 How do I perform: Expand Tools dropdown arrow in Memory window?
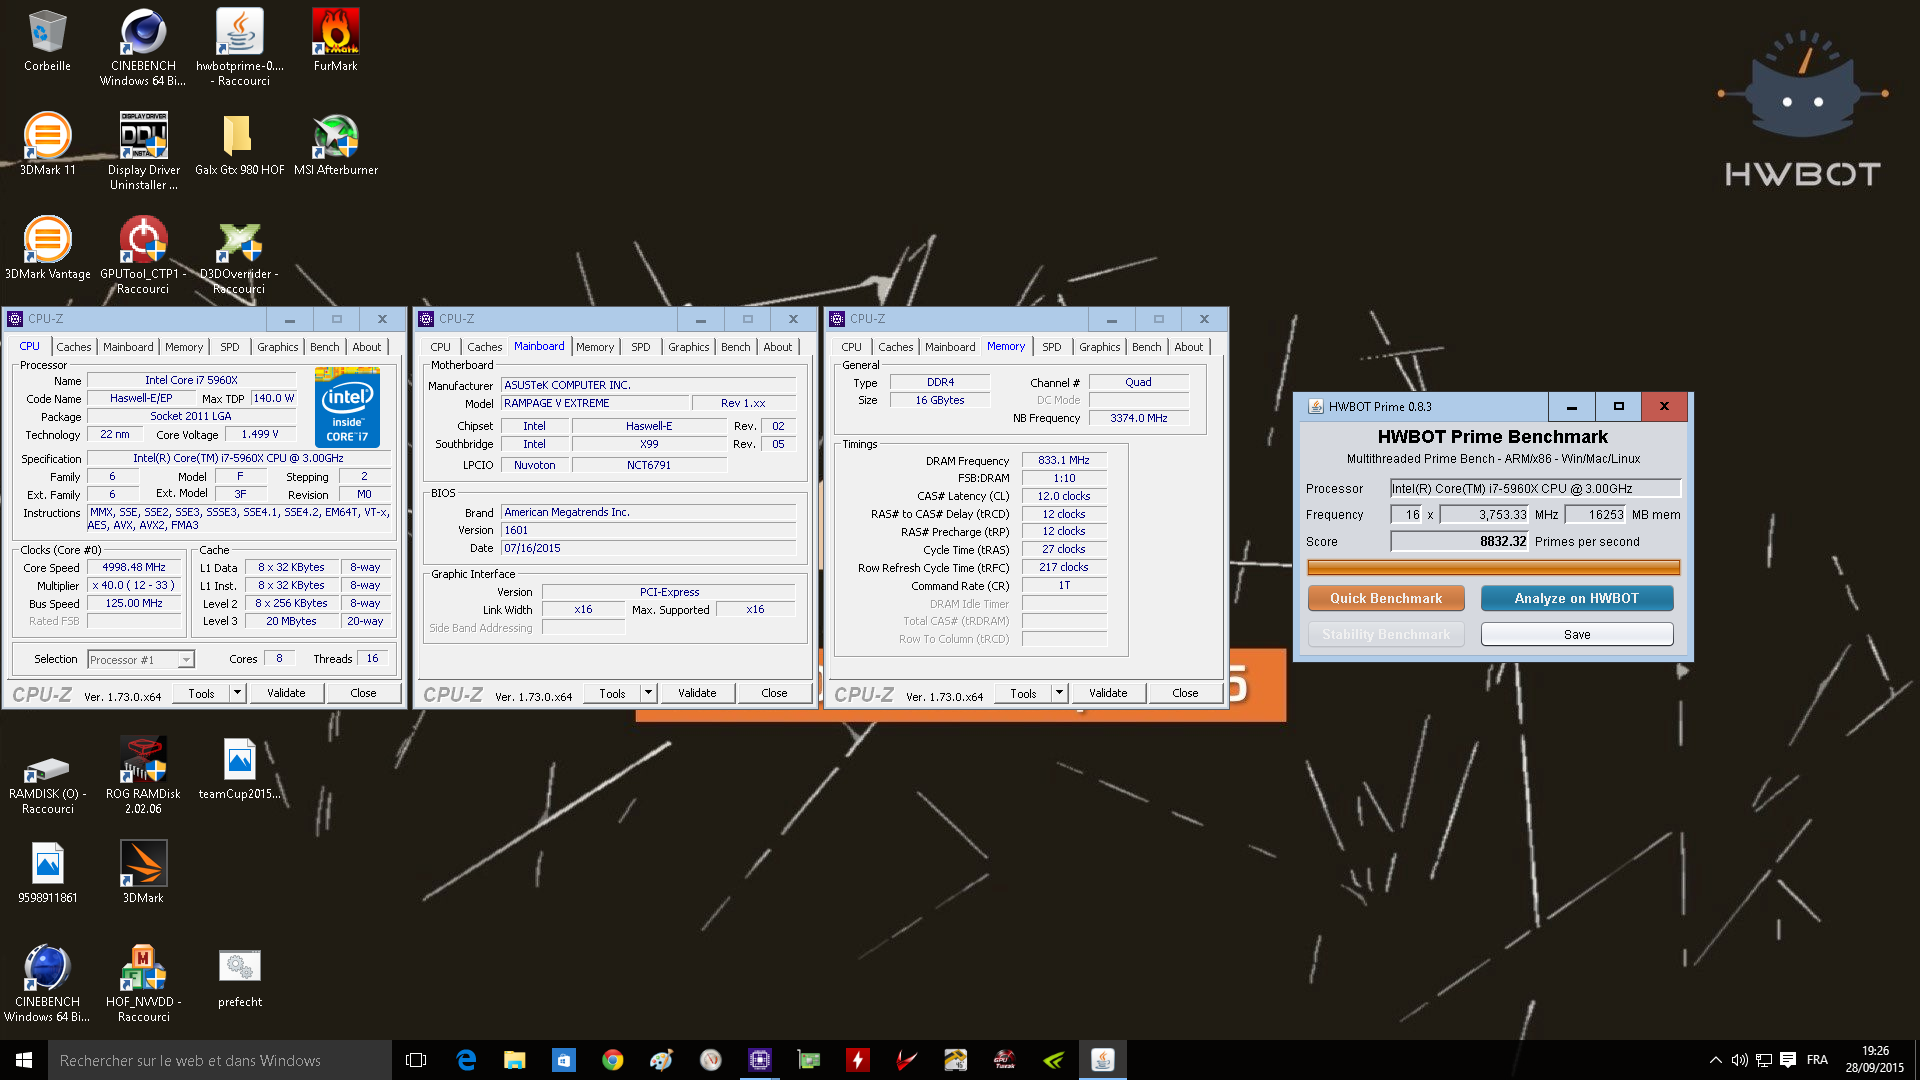click(x=1060, y=693)
